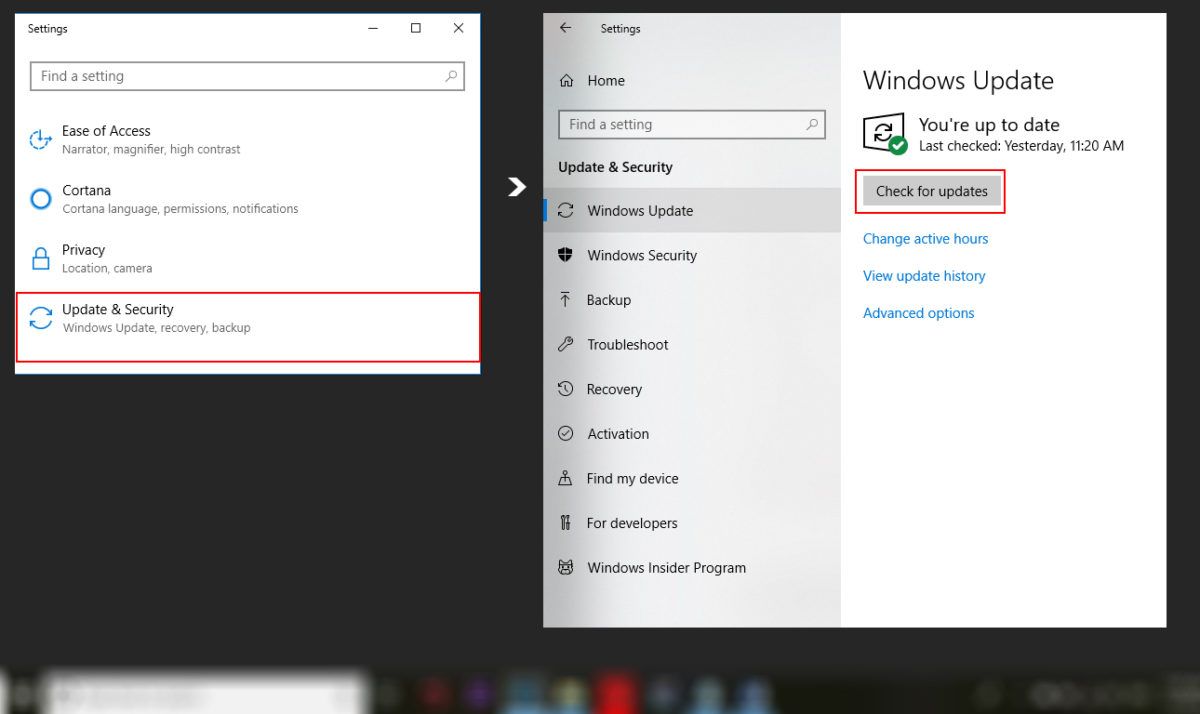The image size is (1200, 714).
Task: Click the Windows Security shield icon
Action: (566, 255)
